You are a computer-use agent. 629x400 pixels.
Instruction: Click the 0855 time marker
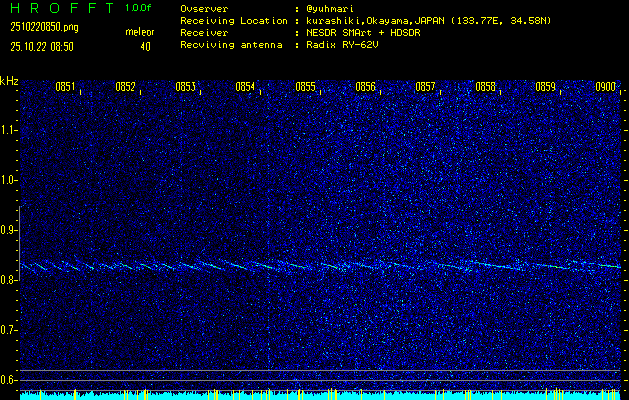coord(305,88)
